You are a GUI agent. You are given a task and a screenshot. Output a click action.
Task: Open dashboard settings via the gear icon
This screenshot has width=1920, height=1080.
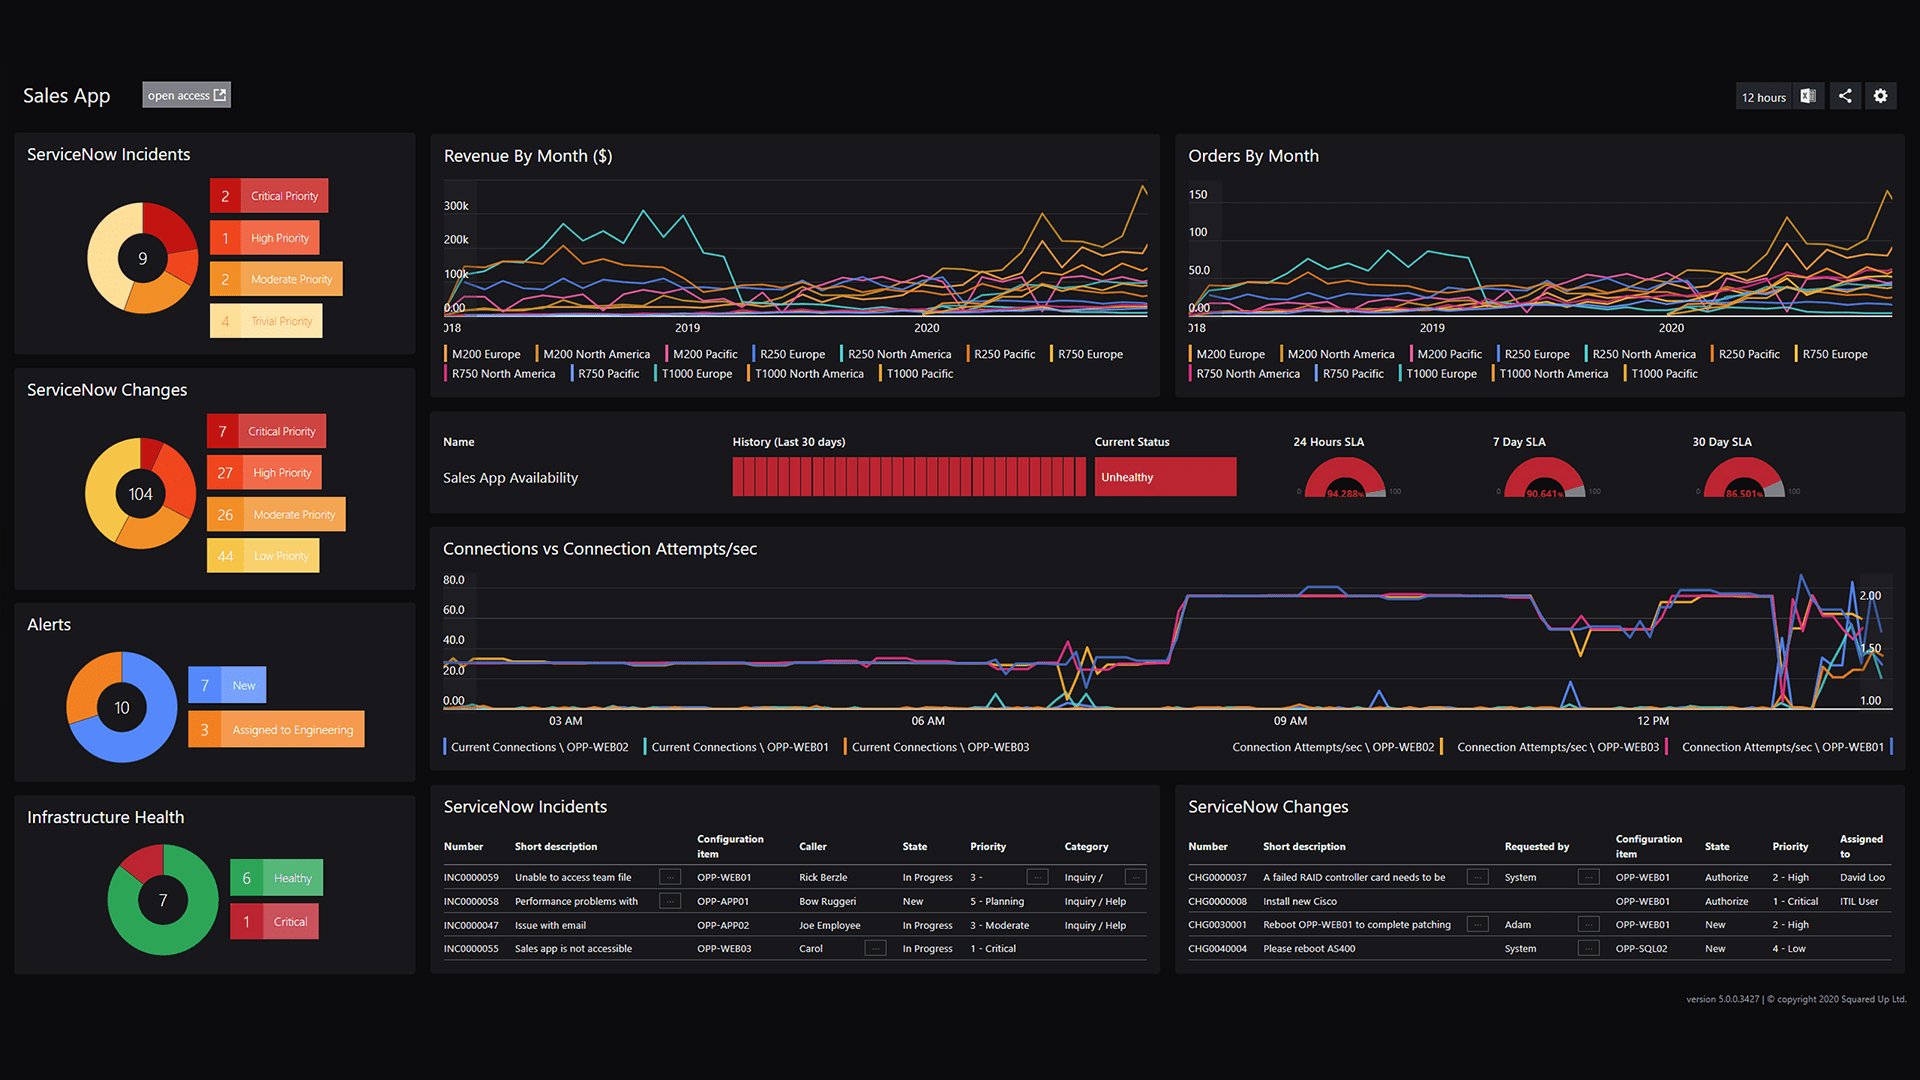1880,95
